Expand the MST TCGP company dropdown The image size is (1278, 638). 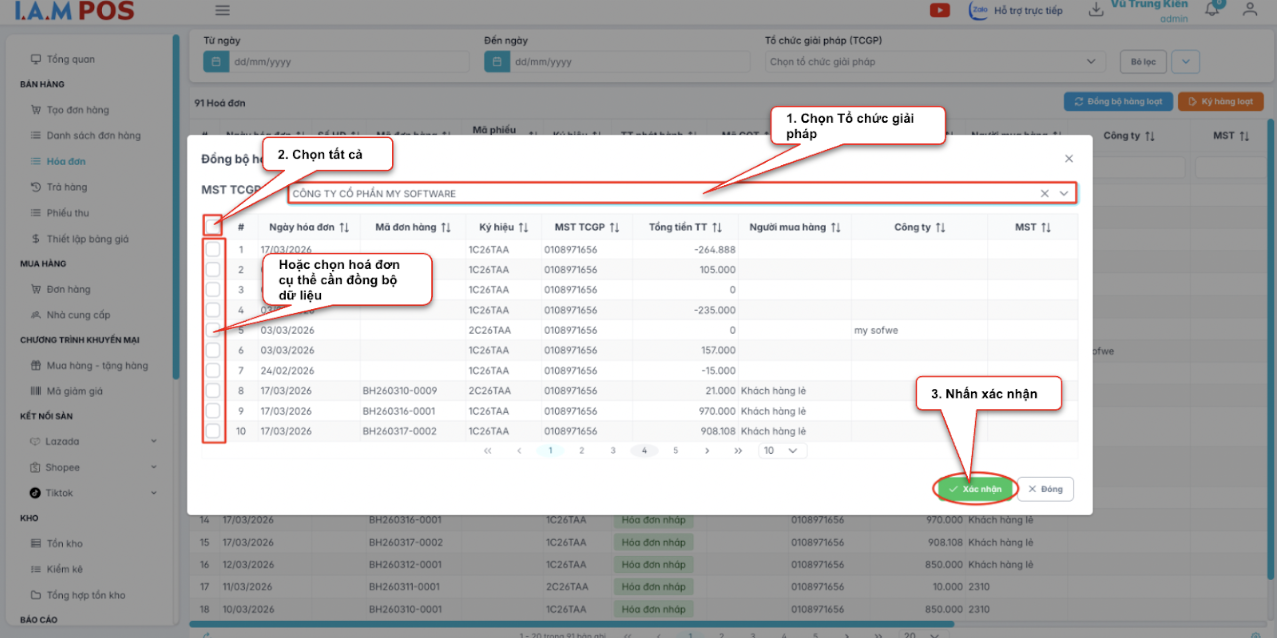[1064, 193]
